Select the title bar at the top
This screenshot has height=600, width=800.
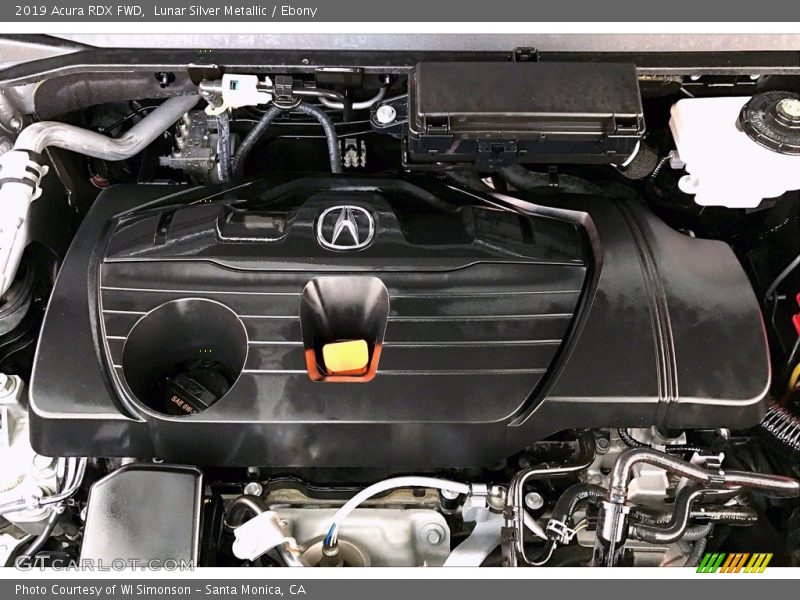(x=400, y=10)
